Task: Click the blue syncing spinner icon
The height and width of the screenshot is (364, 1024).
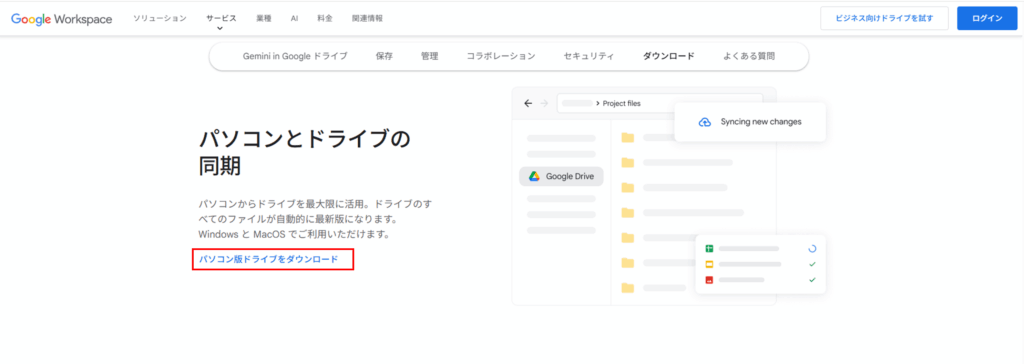Action: click(812, 248)
